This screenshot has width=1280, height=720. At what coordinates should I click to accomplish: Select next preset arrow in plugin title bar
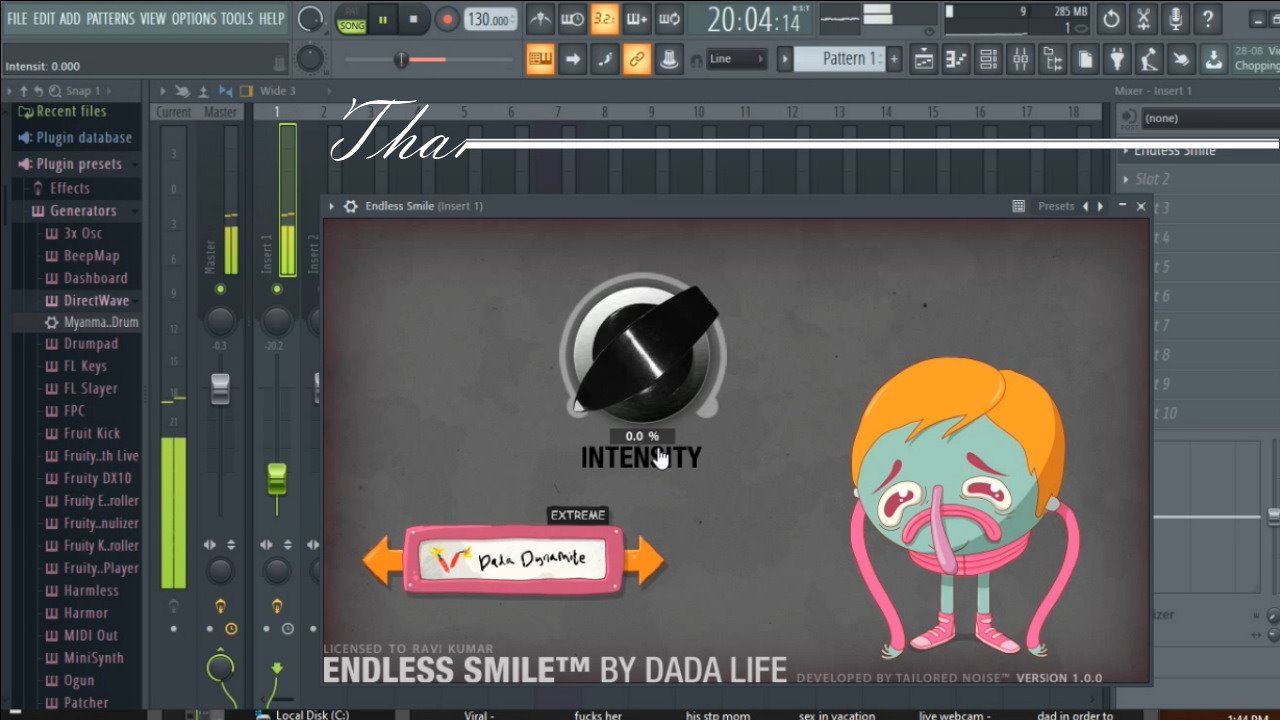(x=1101, y=206)
